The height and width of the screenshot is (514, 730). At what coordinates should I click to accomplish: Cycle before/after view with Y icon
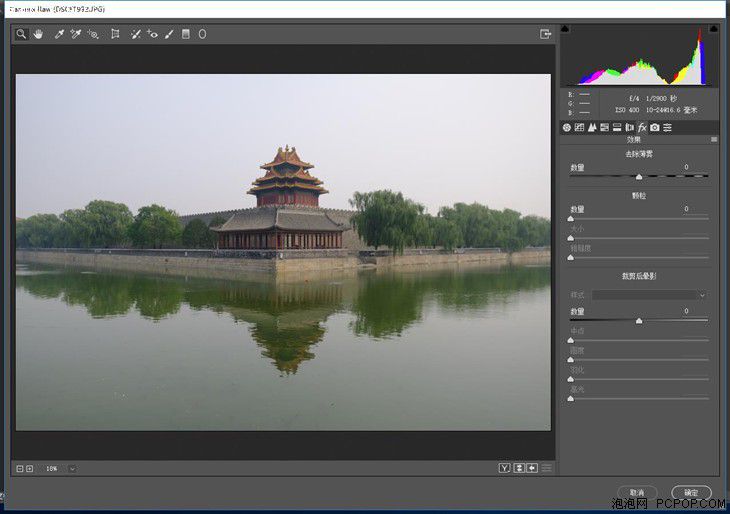504,468
